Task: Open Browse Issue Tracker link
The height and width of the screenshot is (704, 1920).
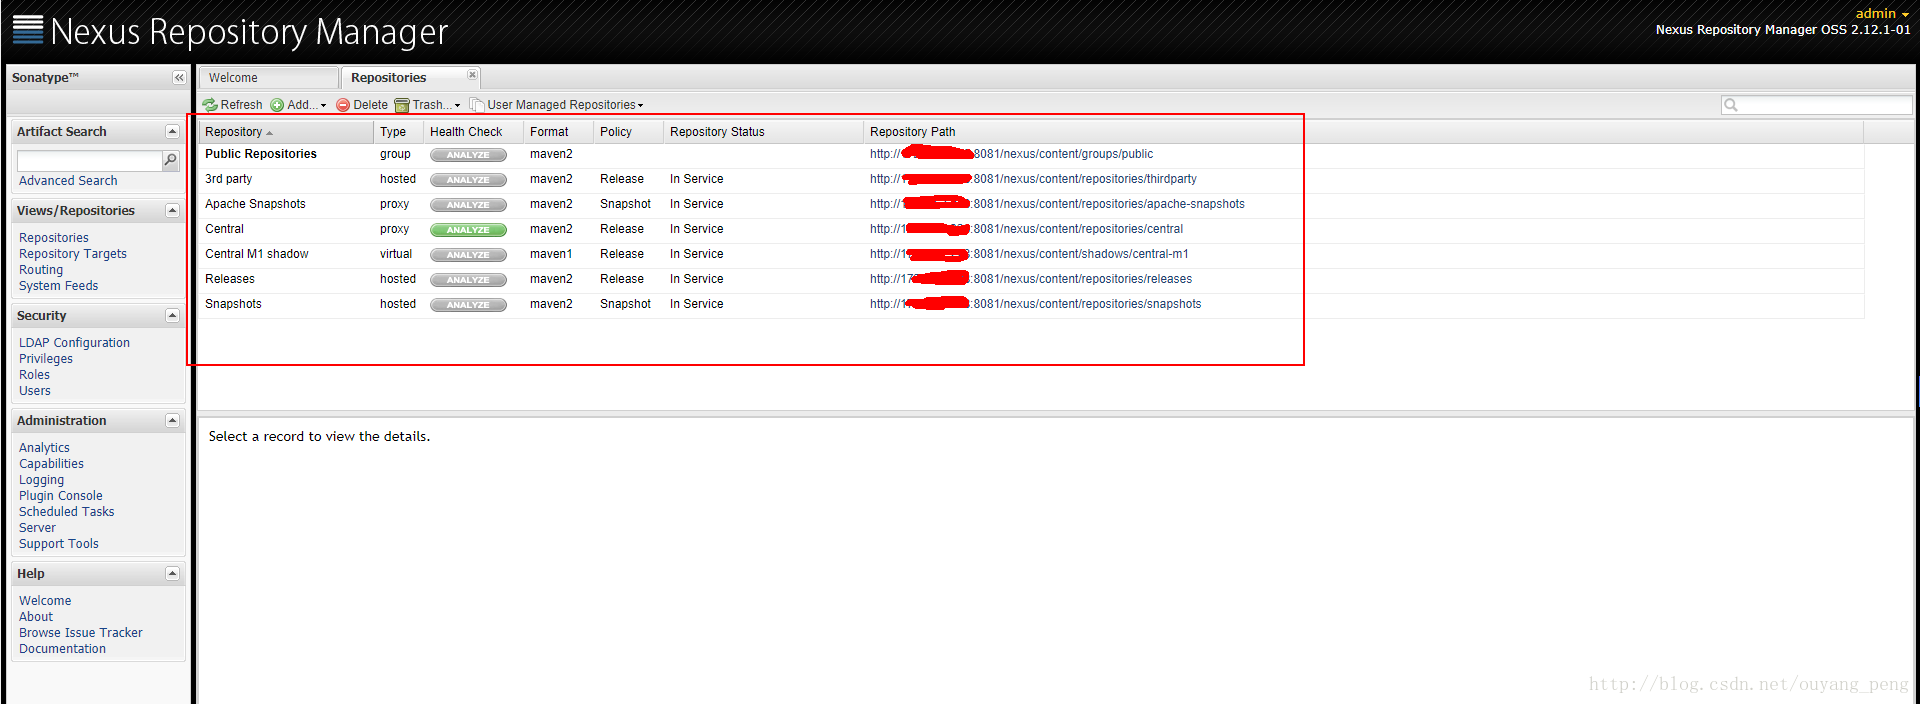Action: tap(81, 633)
